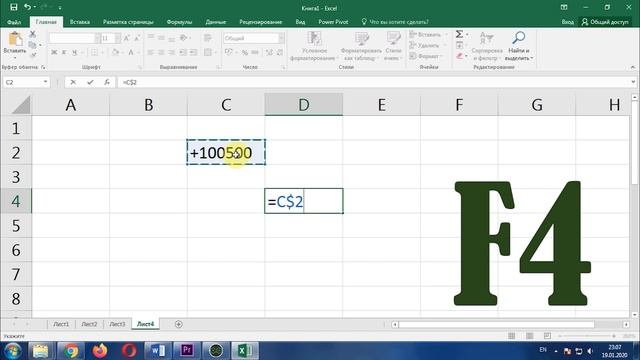Open Chrome from the Windows taskbar
640x360 pixels.
(70, 351)
